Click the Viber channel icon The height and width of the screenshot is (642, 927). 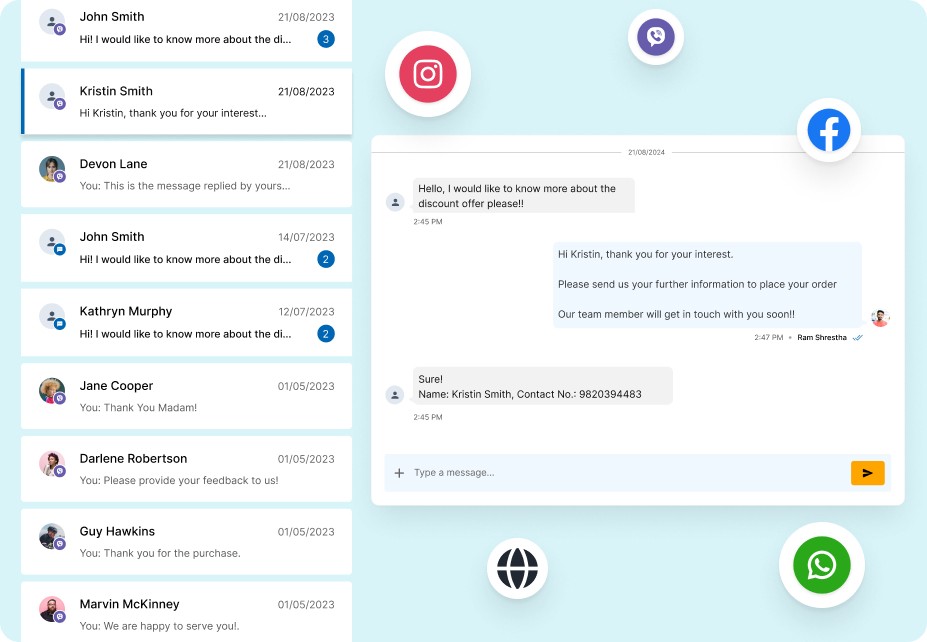click(656, 37)
